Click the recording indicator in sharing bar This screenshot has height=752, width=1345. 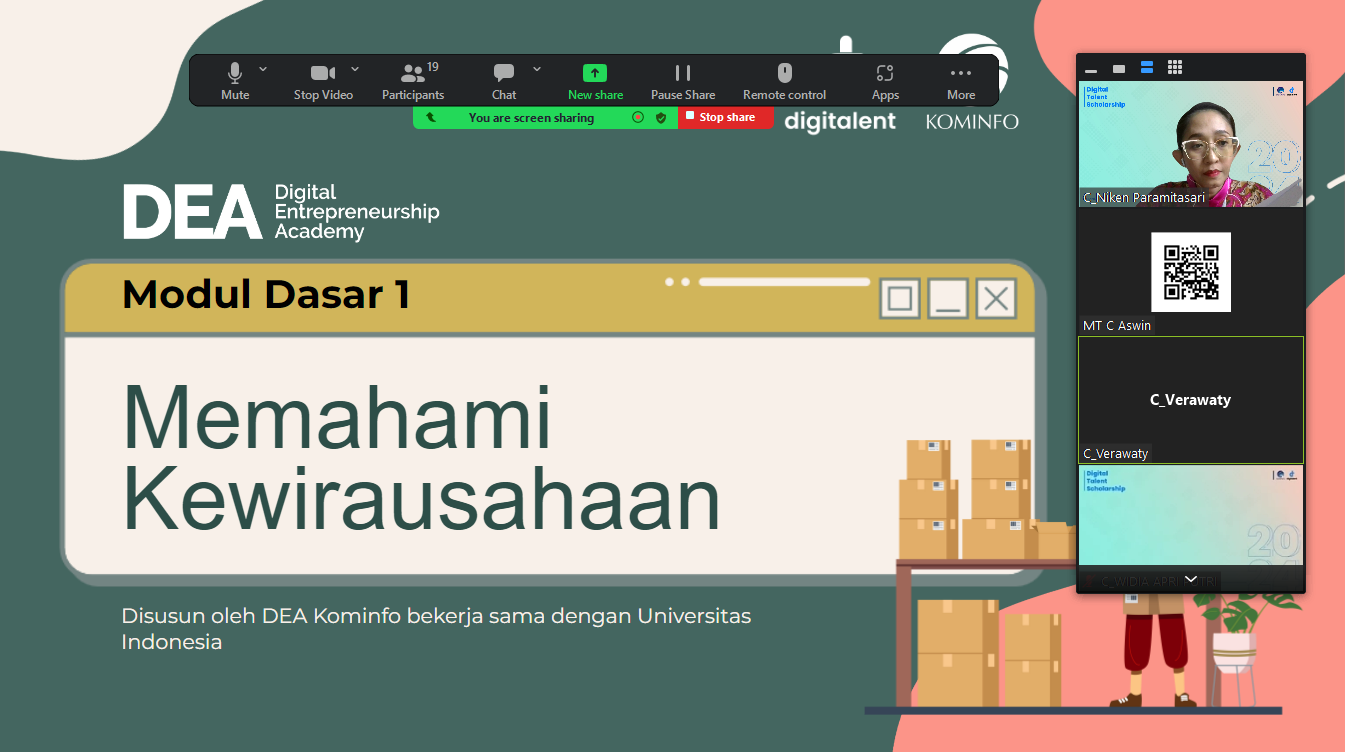click(x=638, y=117)
